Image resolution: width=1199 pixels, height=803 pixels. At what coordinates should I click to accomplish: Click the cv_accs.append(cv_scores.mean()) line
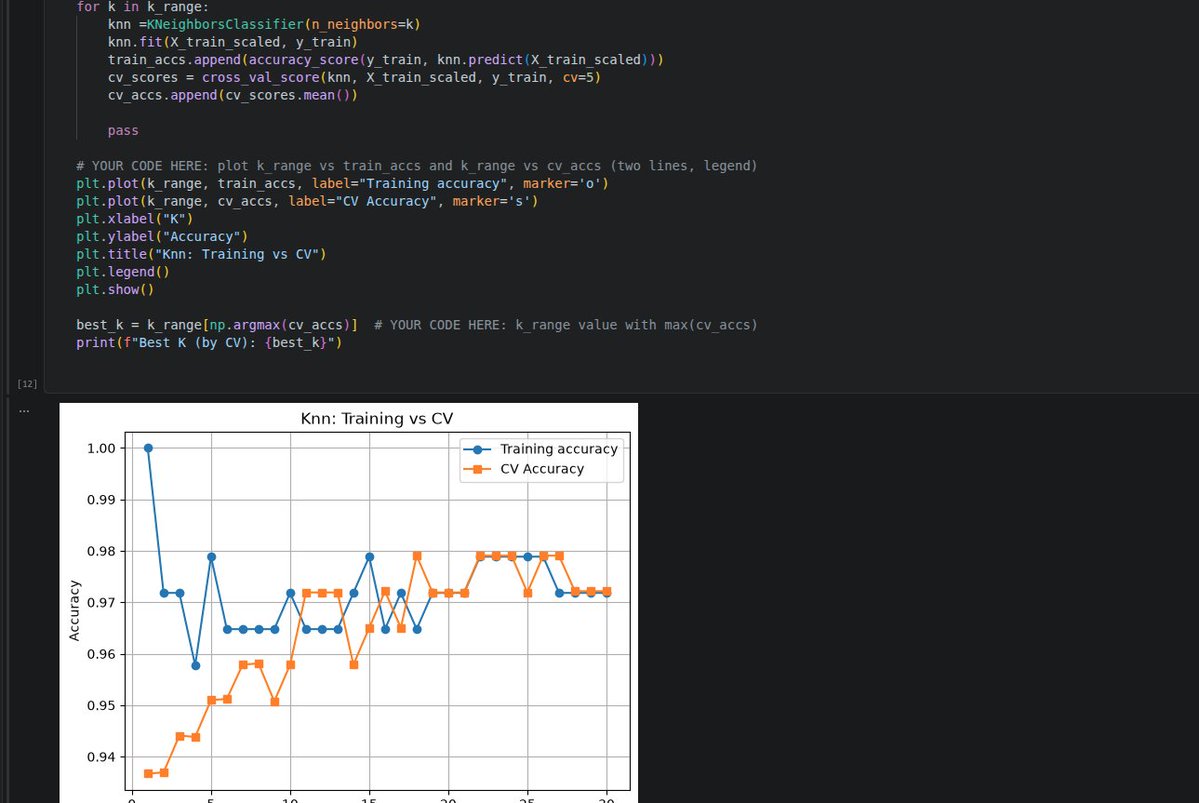[x=232, y=95]
